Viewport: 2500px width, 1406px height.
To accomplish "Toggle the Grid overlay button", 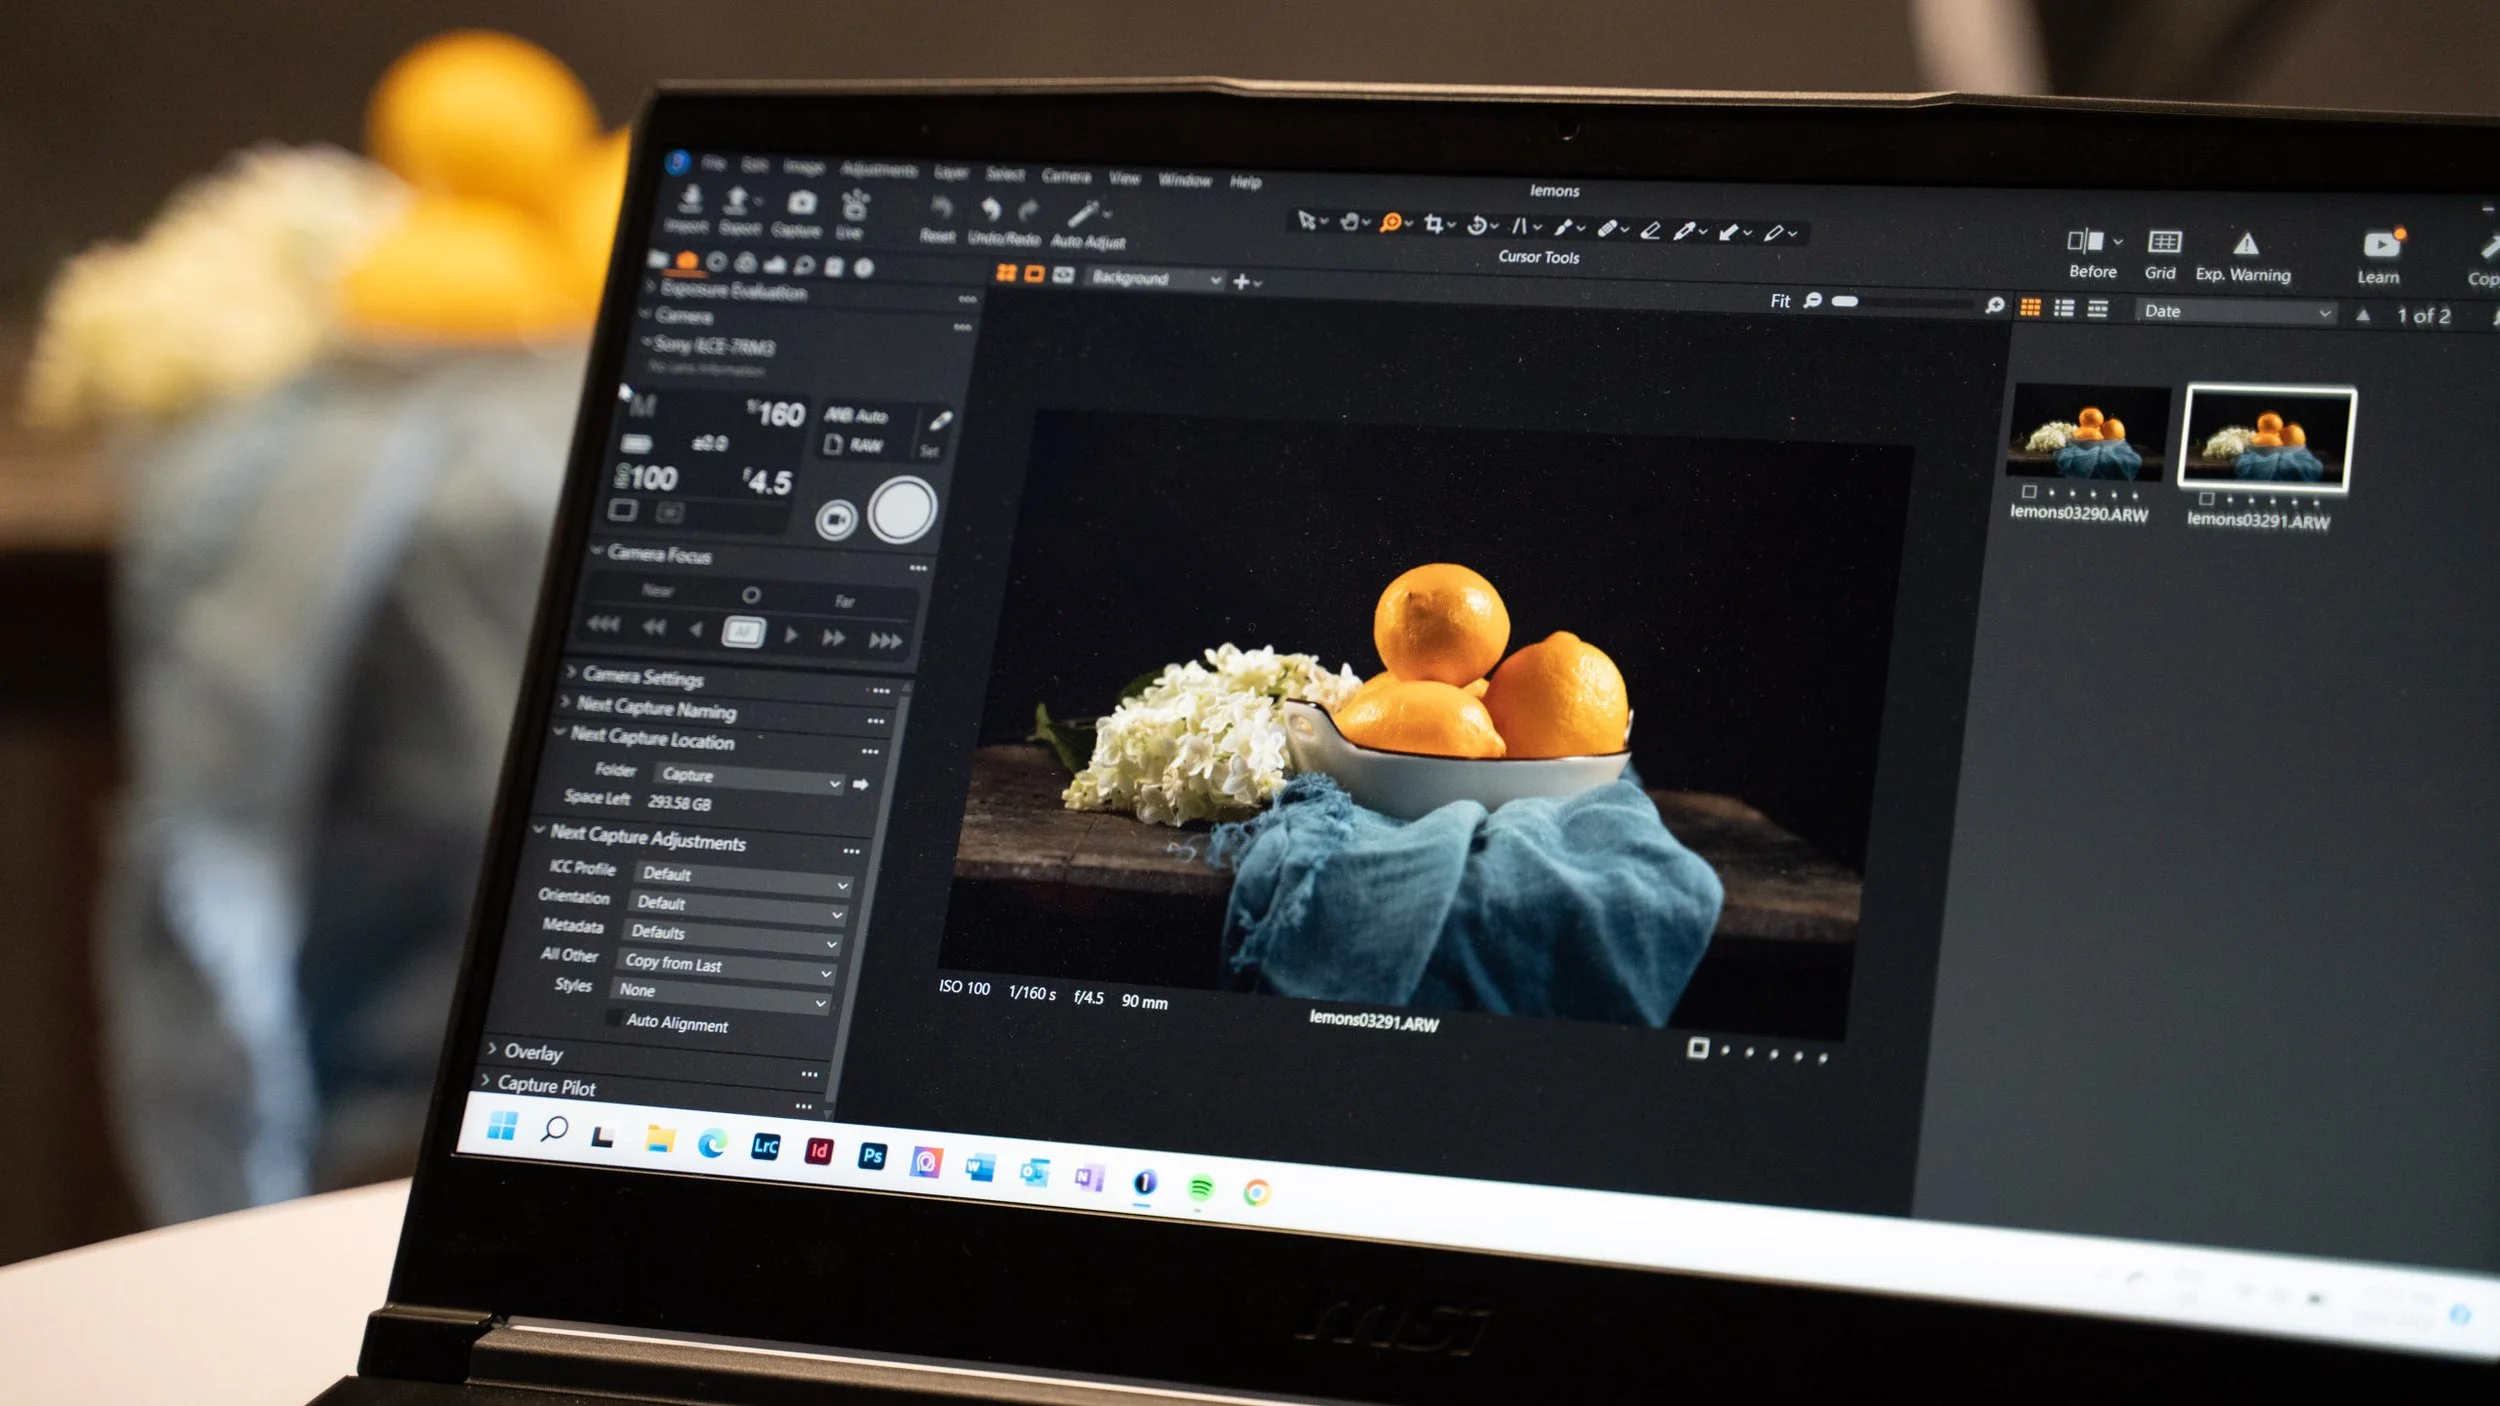I will click(x=2164, y=242).
